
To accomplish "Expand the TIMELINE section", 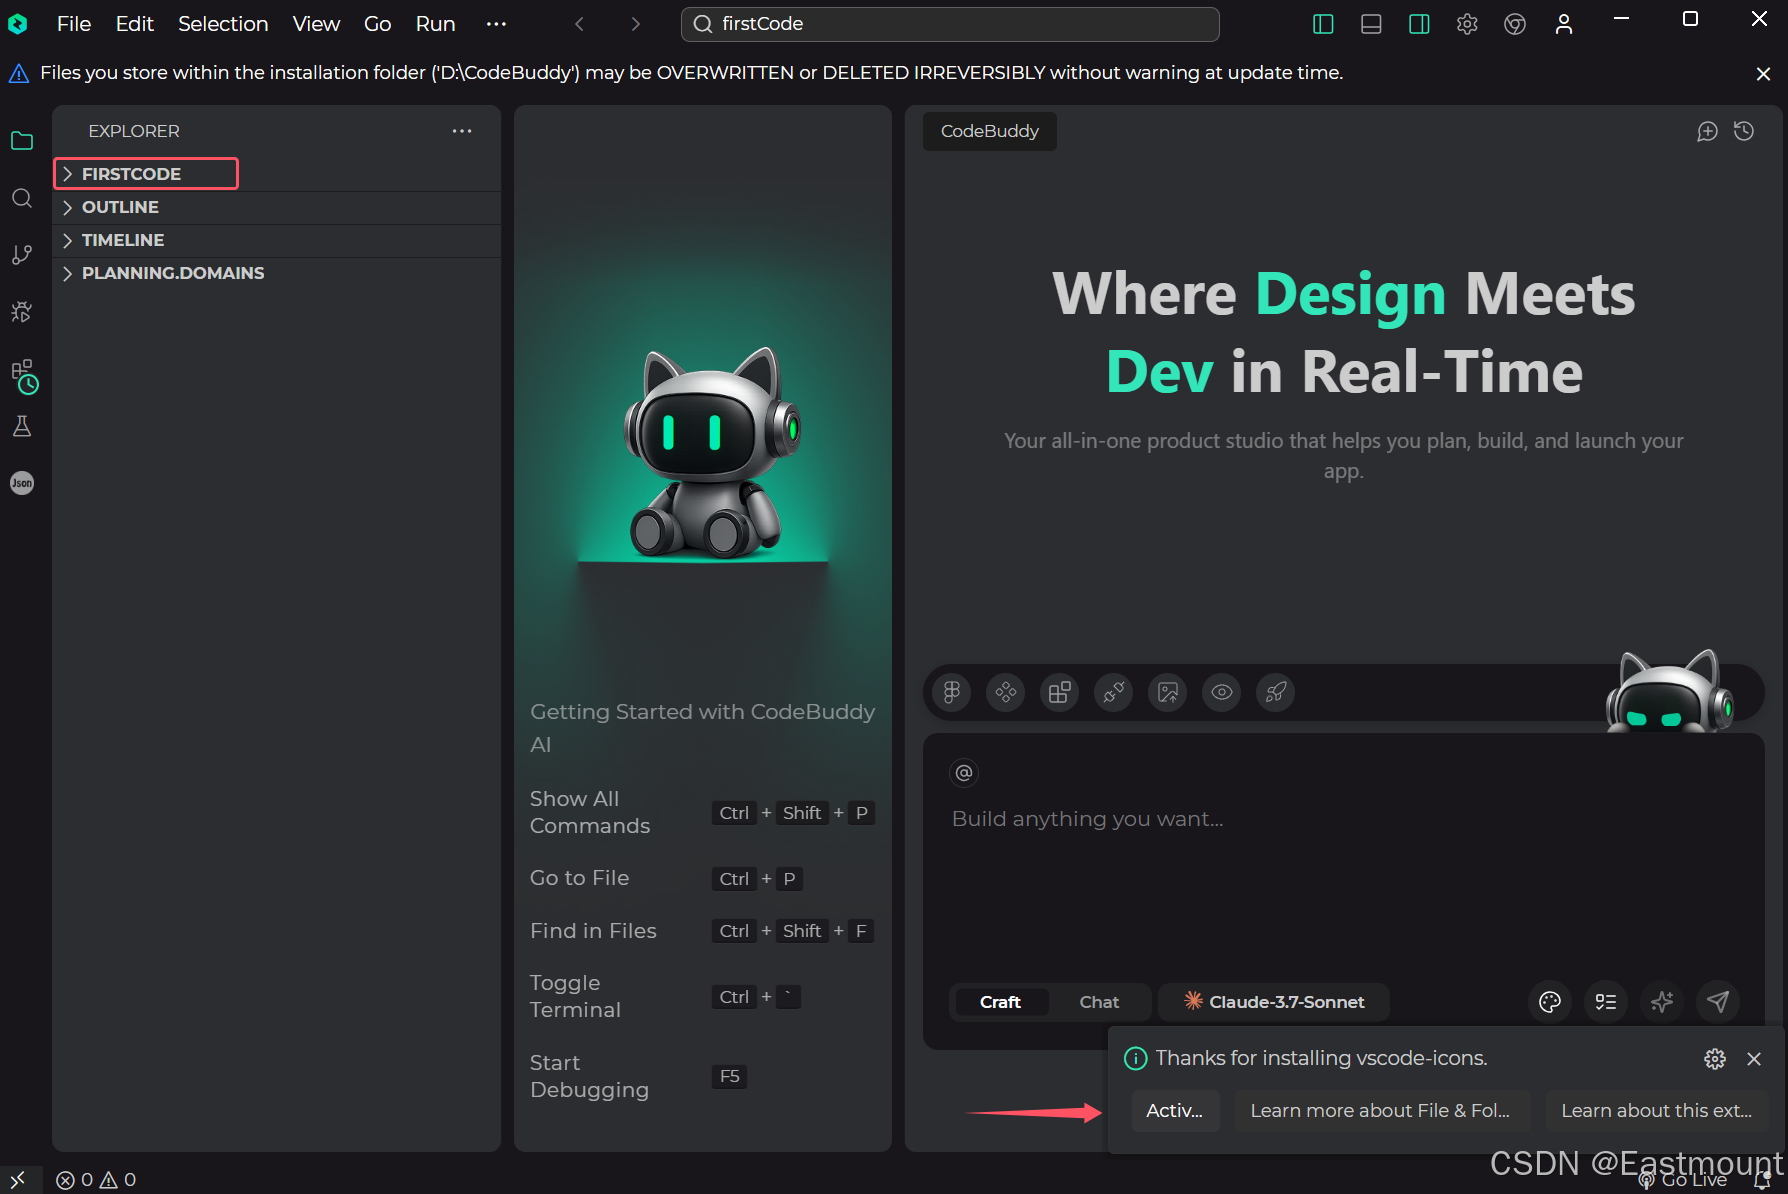I will (277, 240).
